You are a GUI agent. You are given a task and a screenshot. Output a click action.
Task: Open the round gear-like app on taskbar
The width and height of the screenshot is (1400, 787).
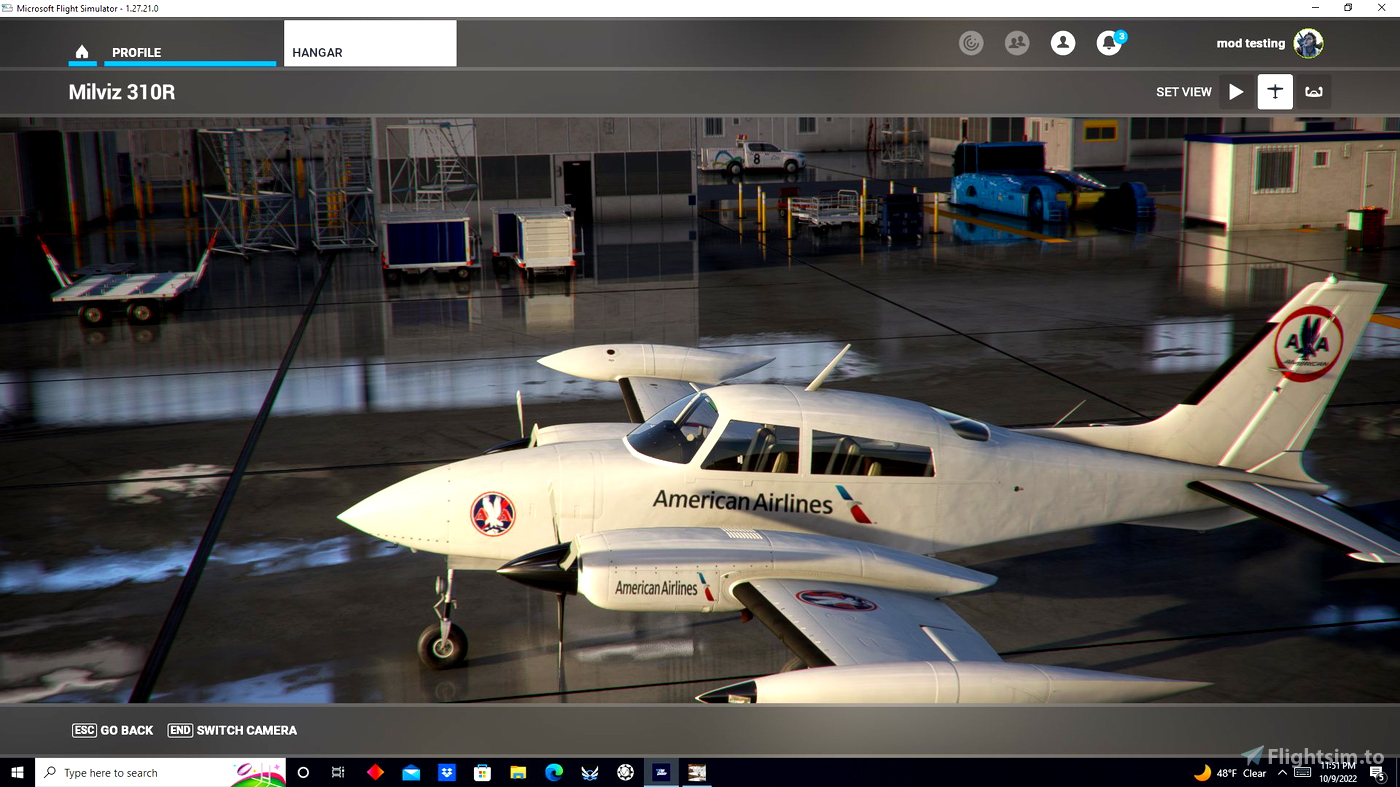[626, 773]
